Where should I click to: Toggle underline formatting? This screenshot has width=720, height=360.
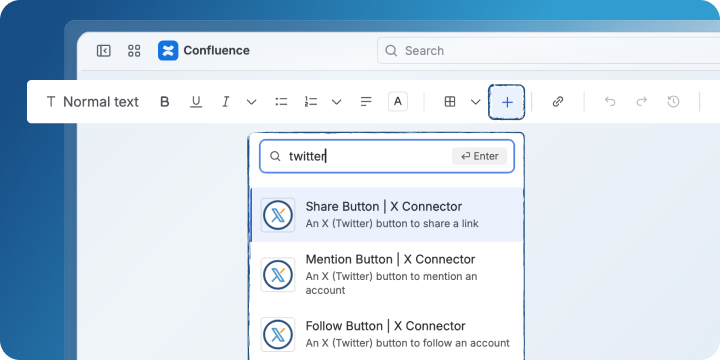coord(196,102)
